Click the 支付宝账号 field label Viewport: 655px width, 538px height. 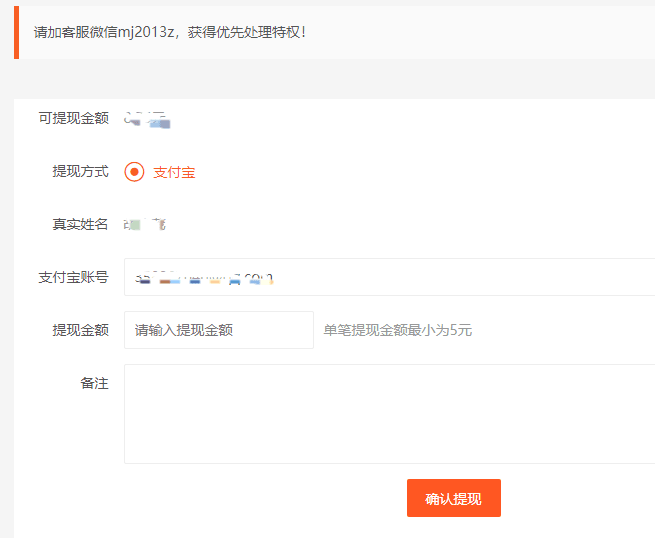(x=73, y=277)
